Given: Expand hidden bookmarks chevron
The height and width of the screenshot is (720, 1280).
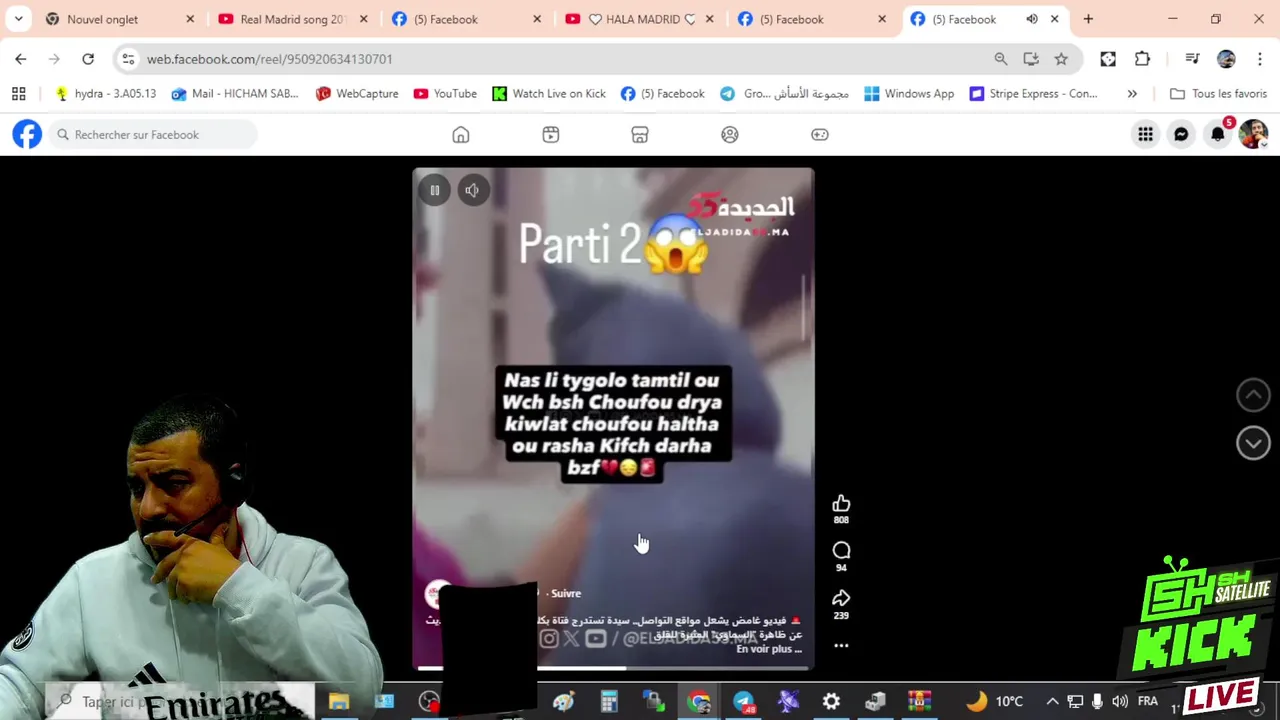Looking at the screenshot, I should pyautogui.click(x=1132, y=93).
